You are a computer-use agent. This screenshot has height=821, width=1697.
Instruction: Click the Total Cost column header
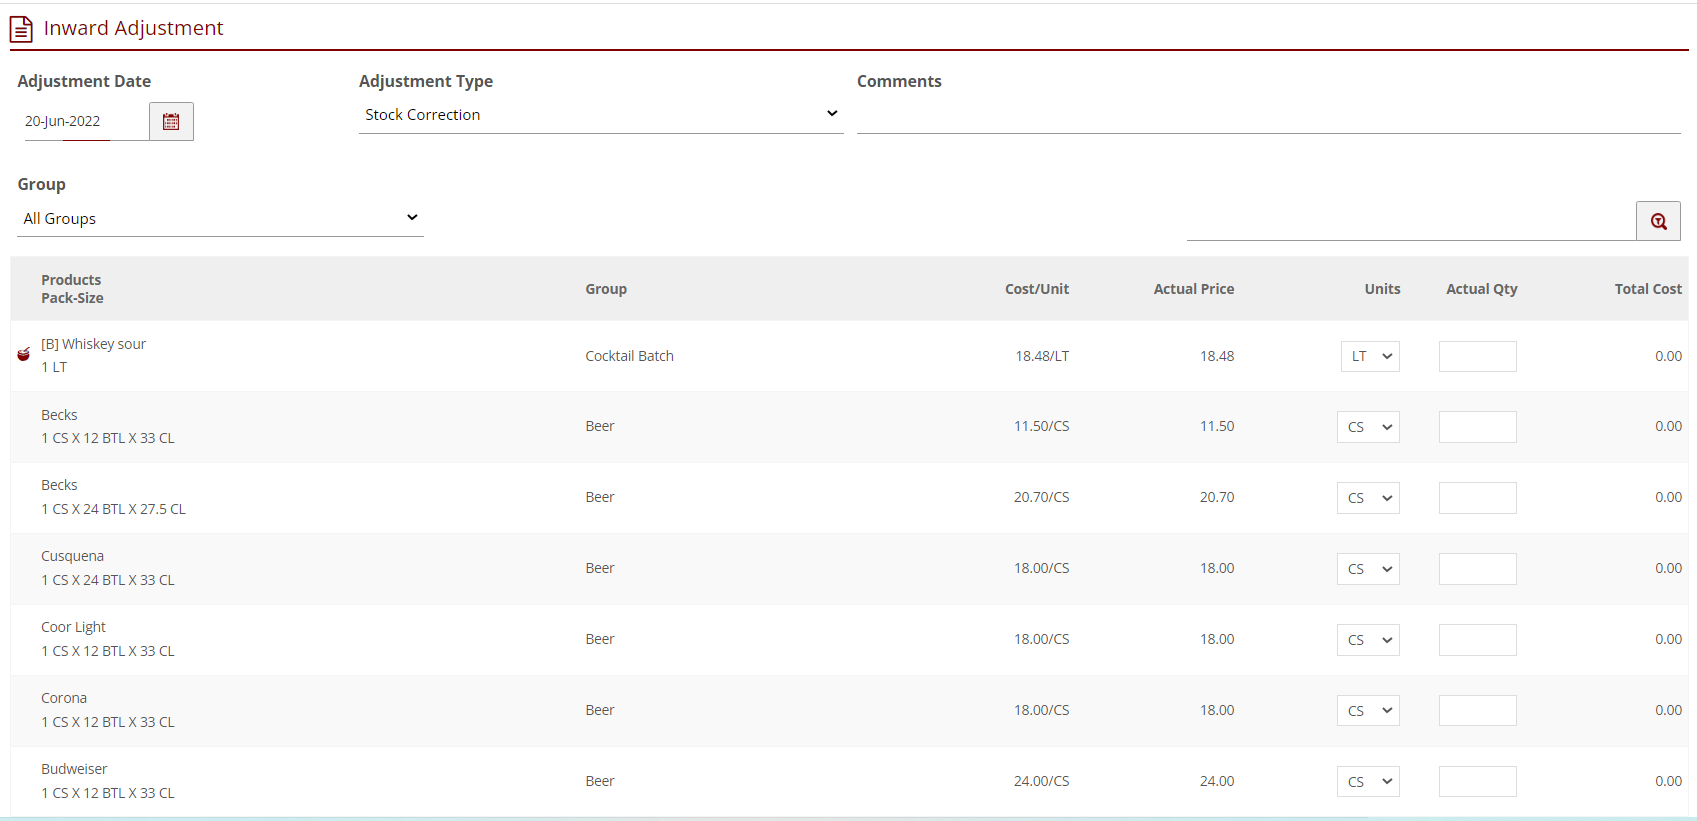point(1648,289)
